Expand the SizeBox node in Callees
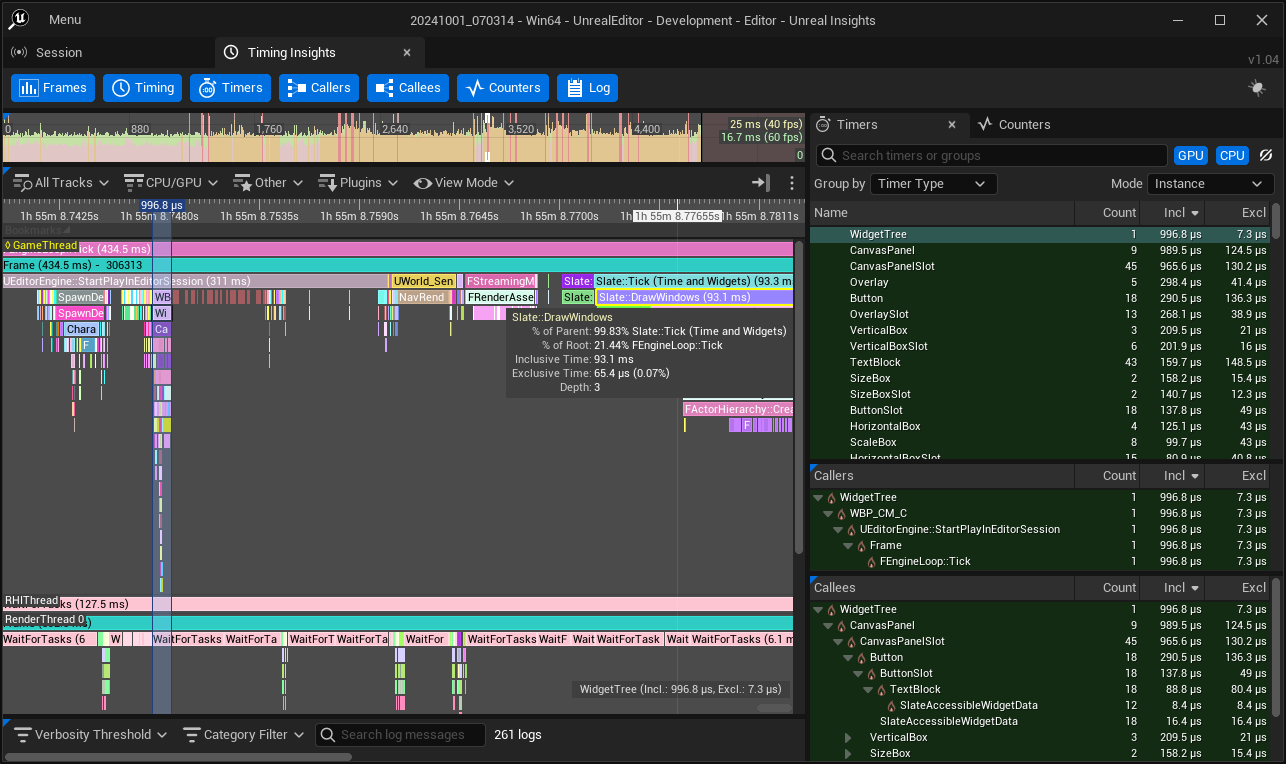This screenshot has height=764, width=1286. [848, 754]
